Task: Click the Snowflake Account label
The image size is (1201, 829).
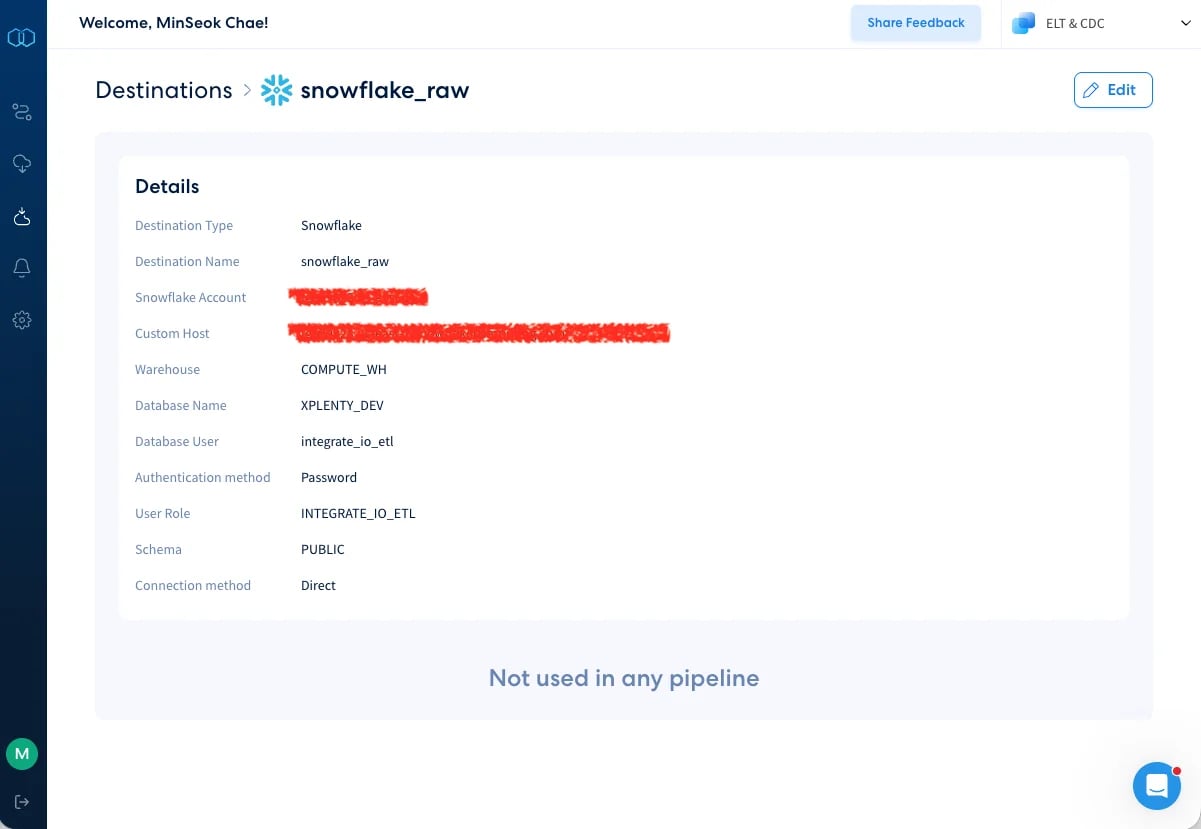Action: 190,298
